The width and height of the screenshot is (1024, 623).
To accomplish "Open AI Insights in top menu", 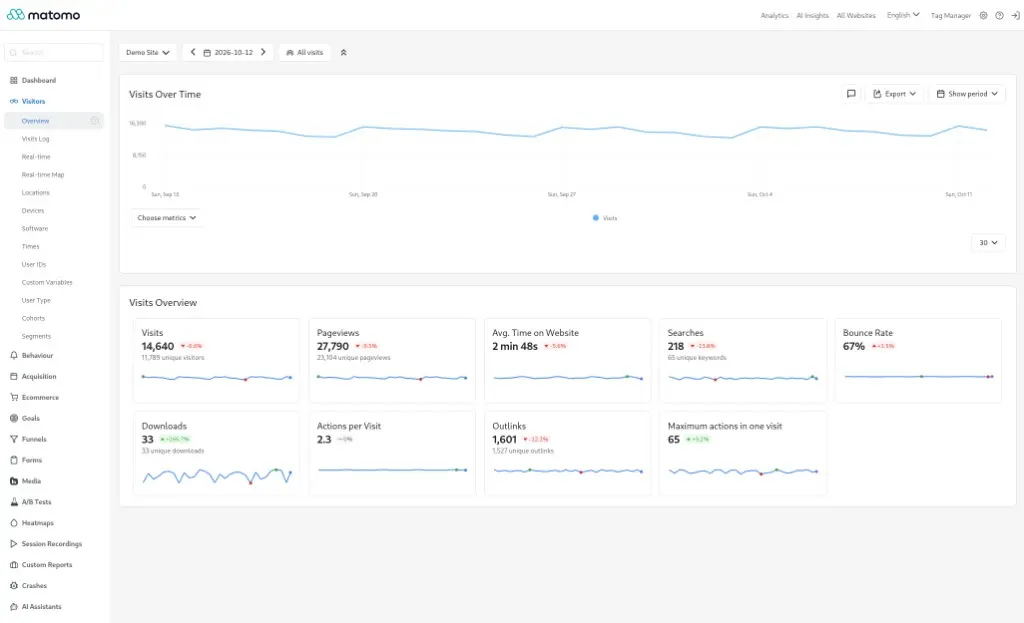I will click(x=812, y=15).
